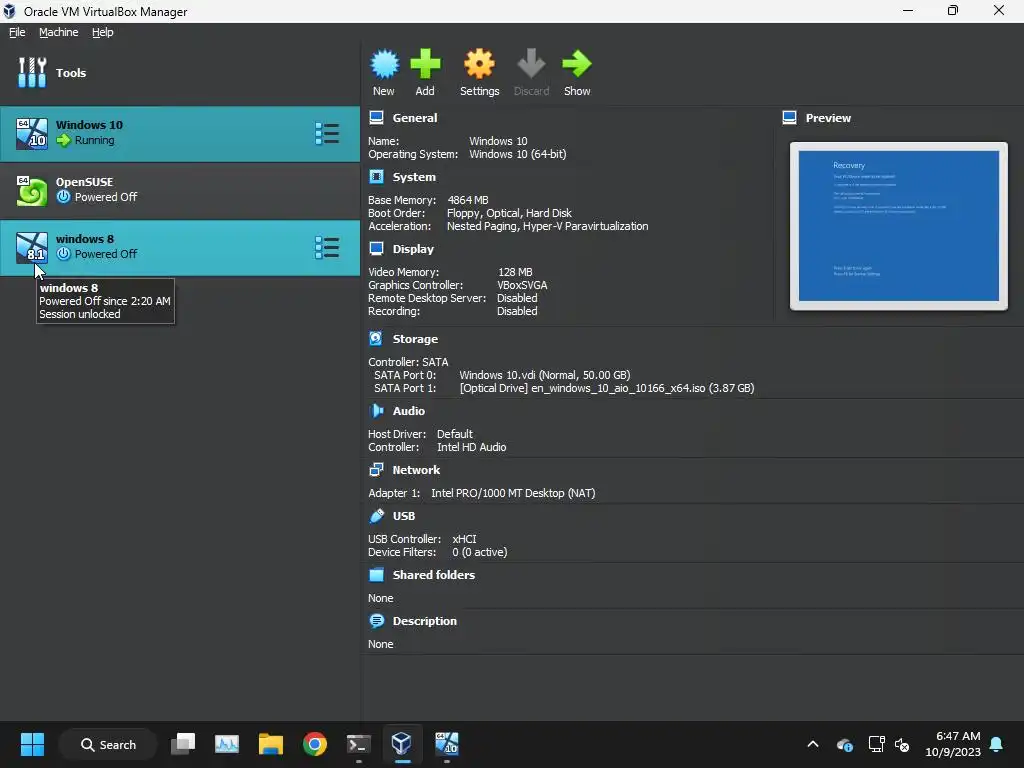Click the Storage section disk icon

(x=376, y=338)
